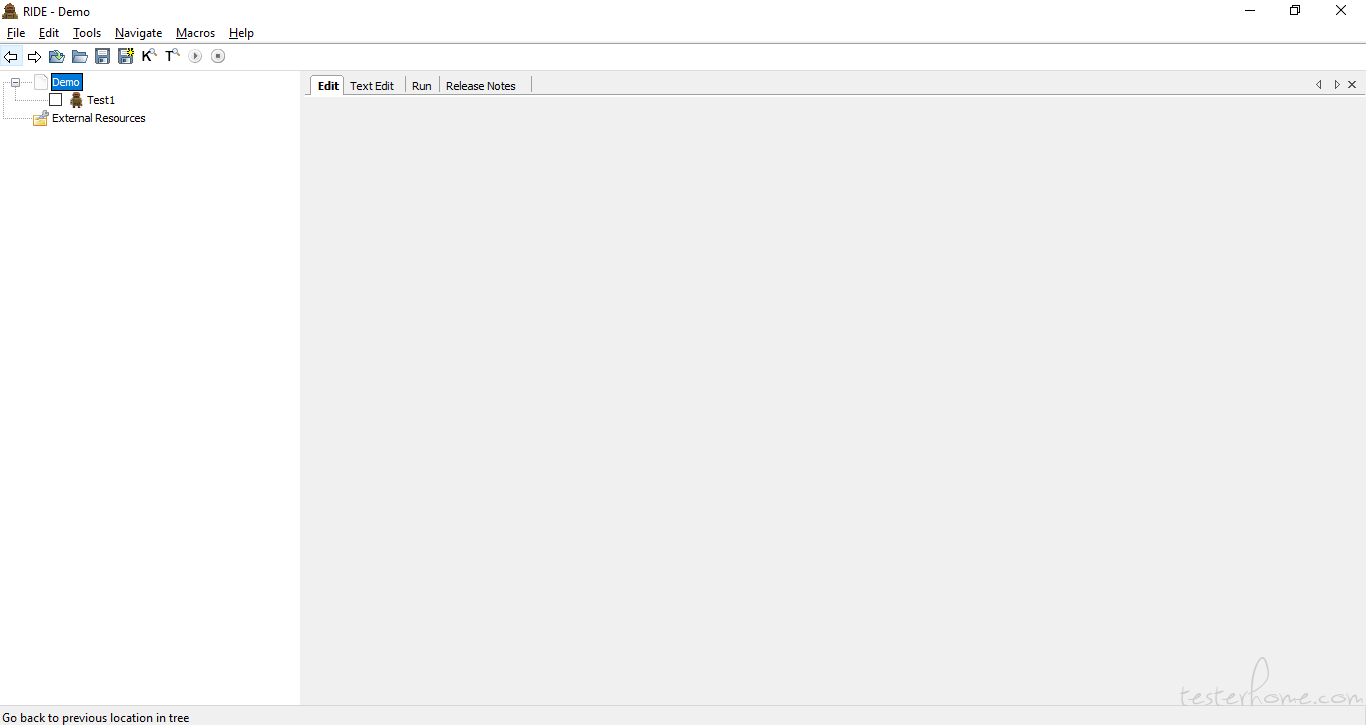Image resolution: width=1366 pixels, height=725 pixels.
Task: Click the Demo suite file icon
Action: click(41, 82)
